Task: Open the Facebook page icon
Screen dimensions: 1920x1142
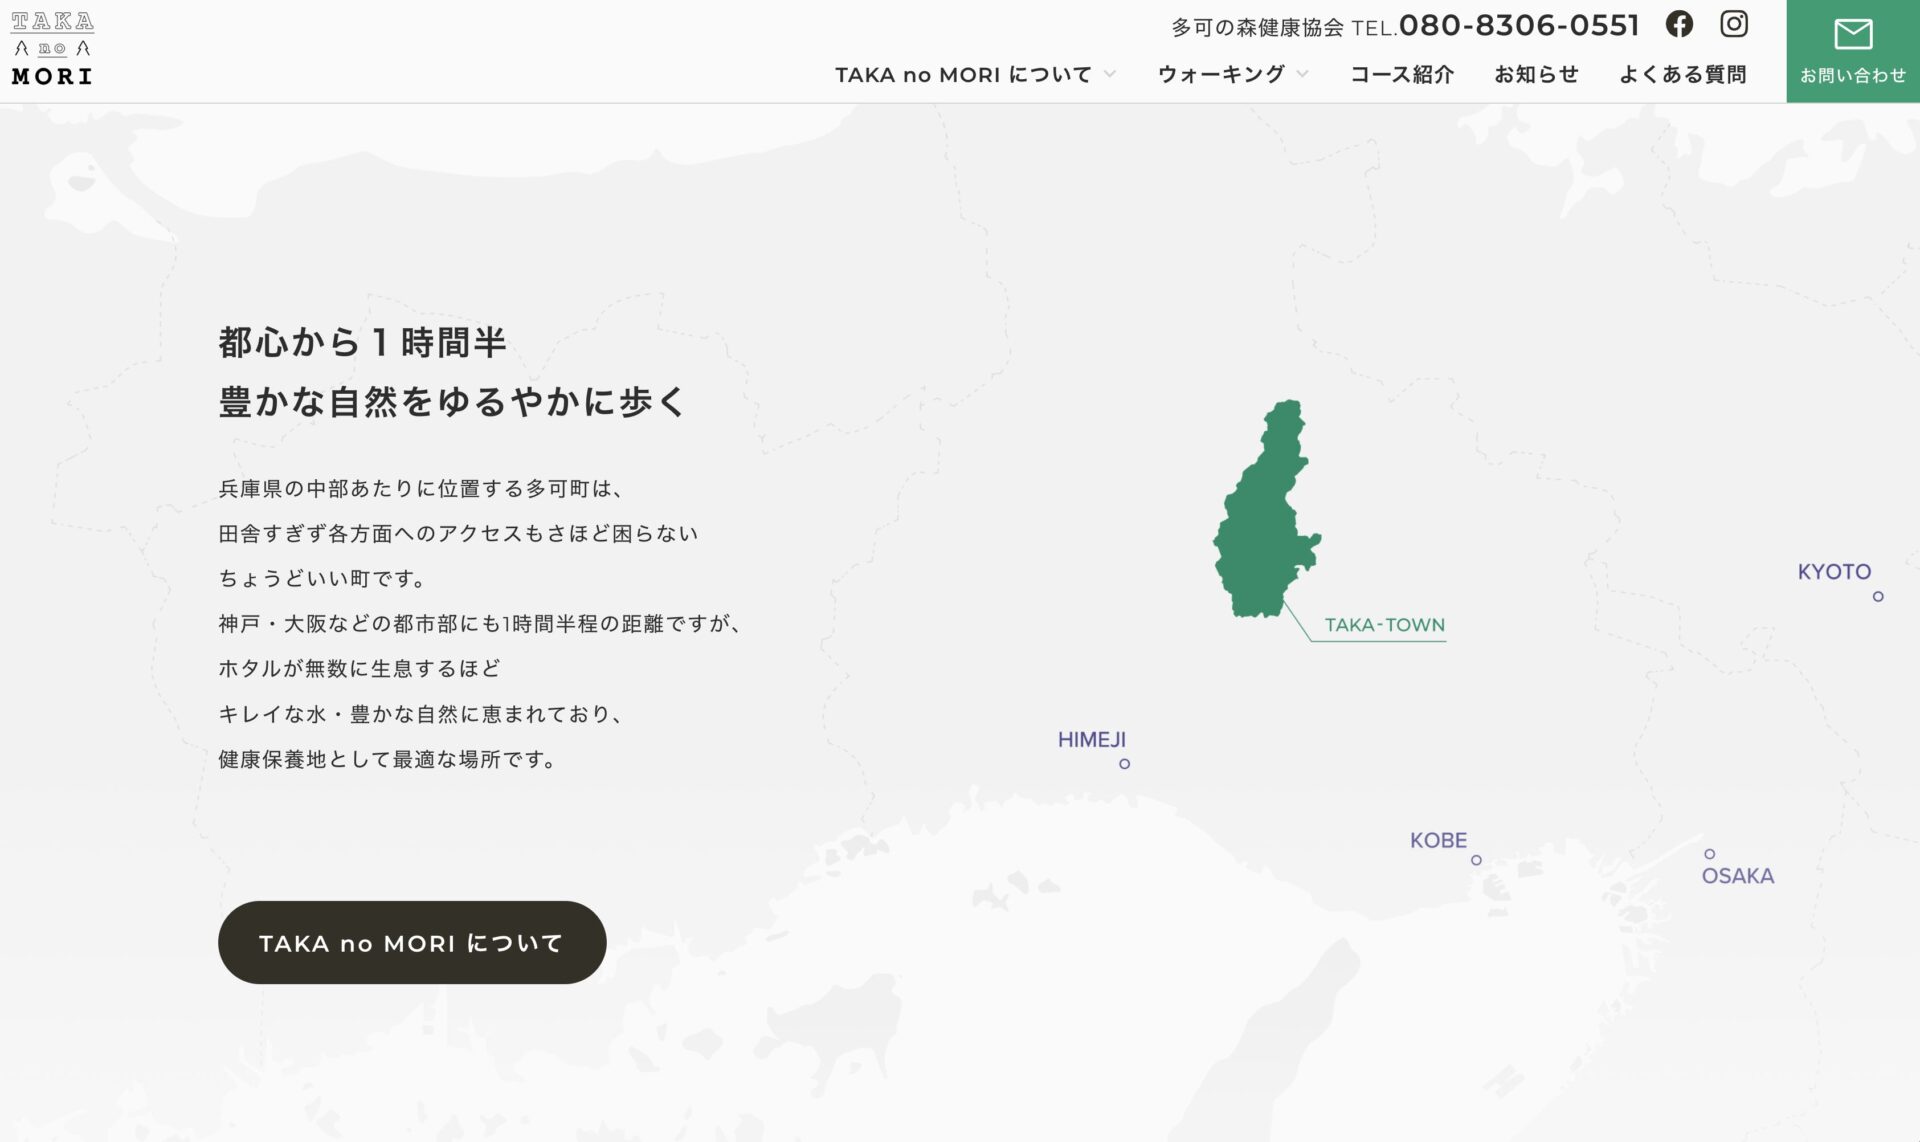Action: [1679, 24]
